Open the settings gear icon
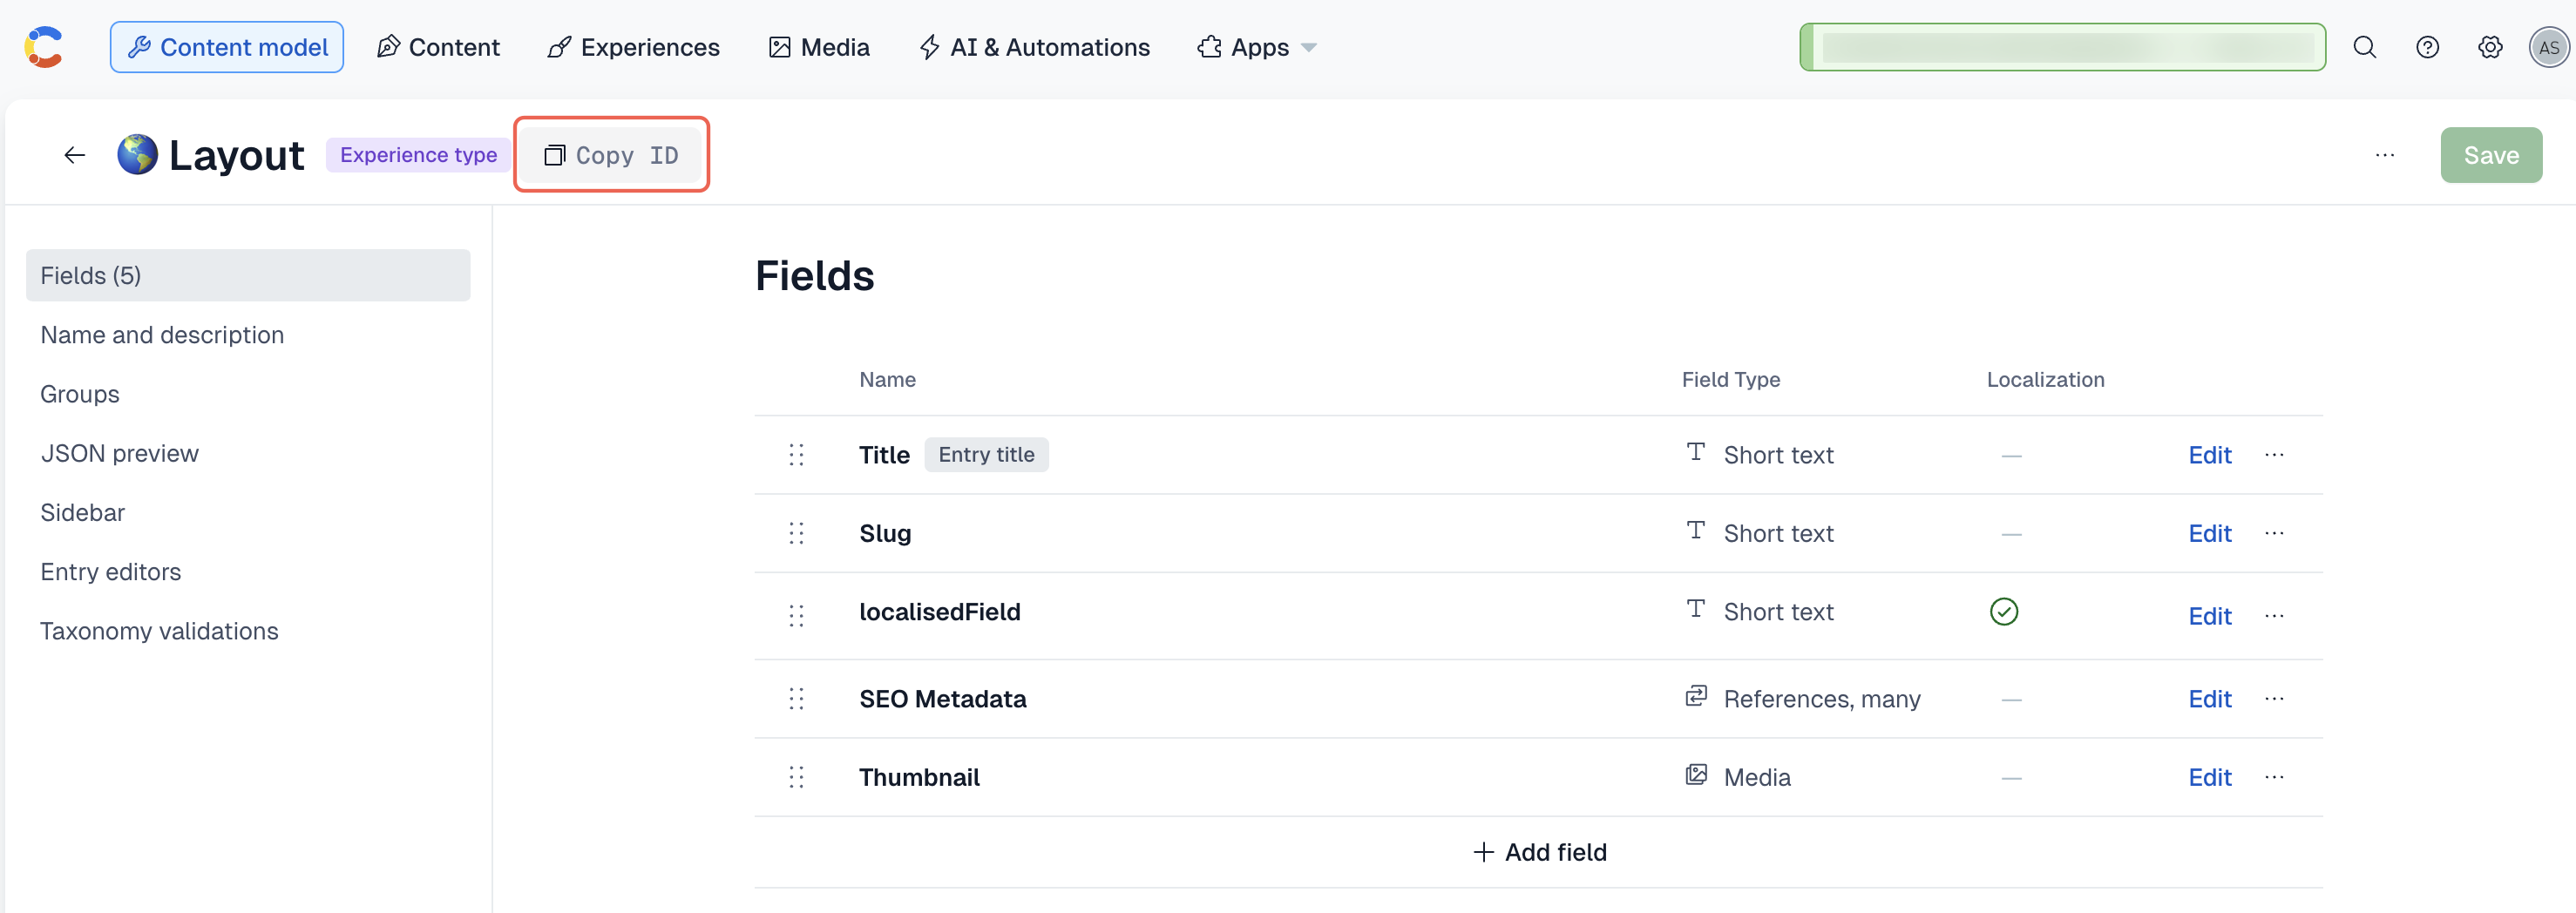Viewport: 2576px width, 913px height. [x=2490, y=47]
